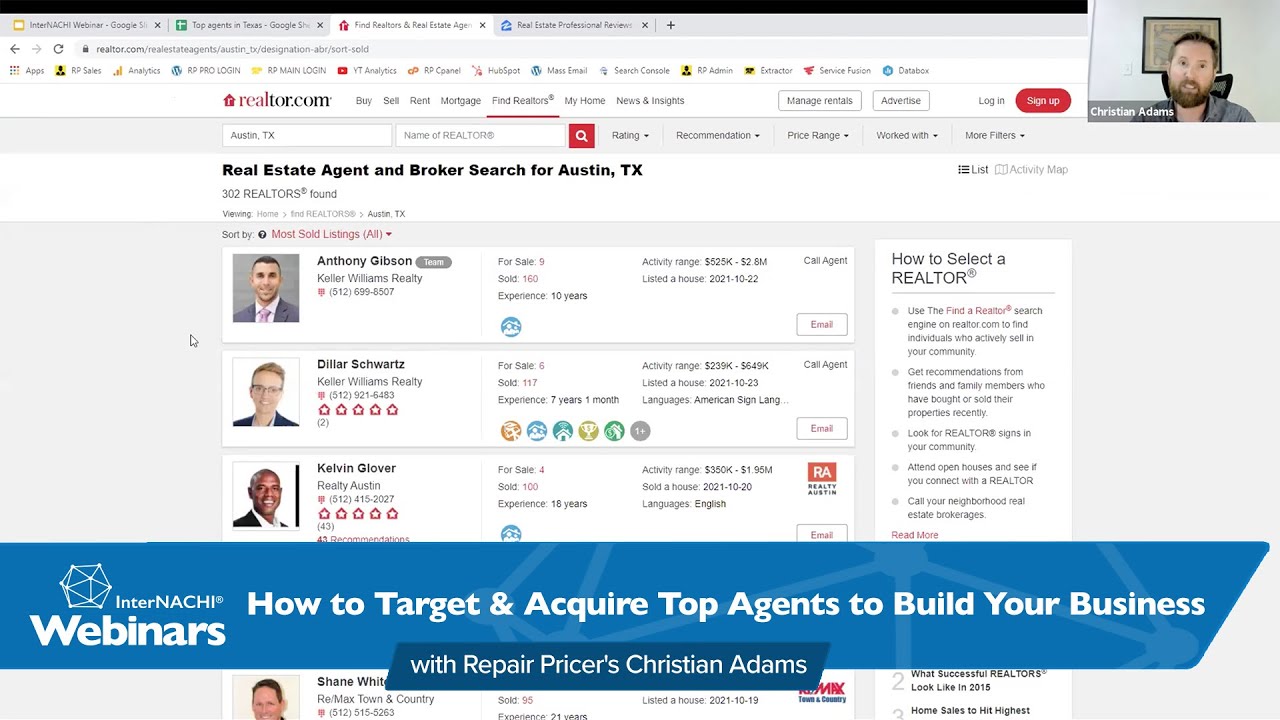Click the Sign up button
The image size is (1280, 720).
point(1043,100)
